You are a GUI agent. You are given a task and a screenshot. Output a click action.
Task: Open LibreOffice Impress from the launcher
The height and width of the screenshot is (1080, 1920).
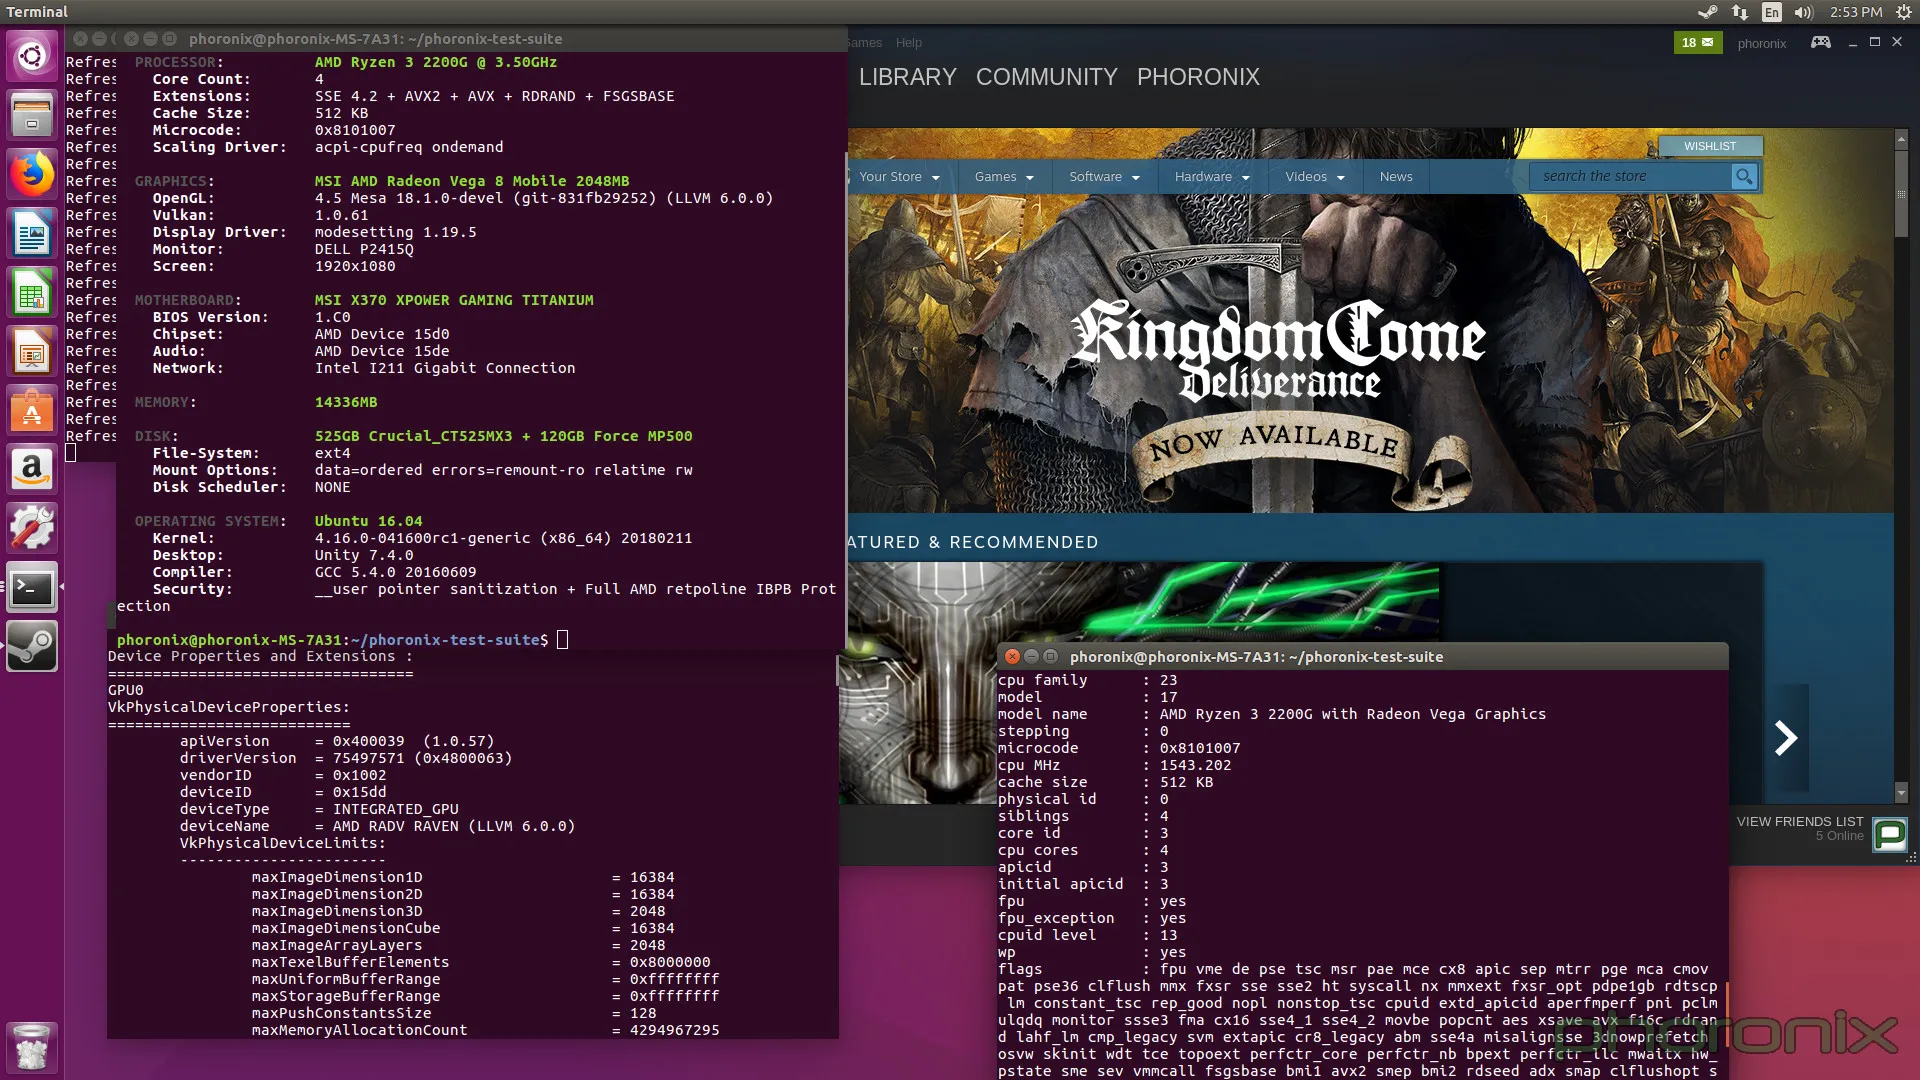click(32, 352)
